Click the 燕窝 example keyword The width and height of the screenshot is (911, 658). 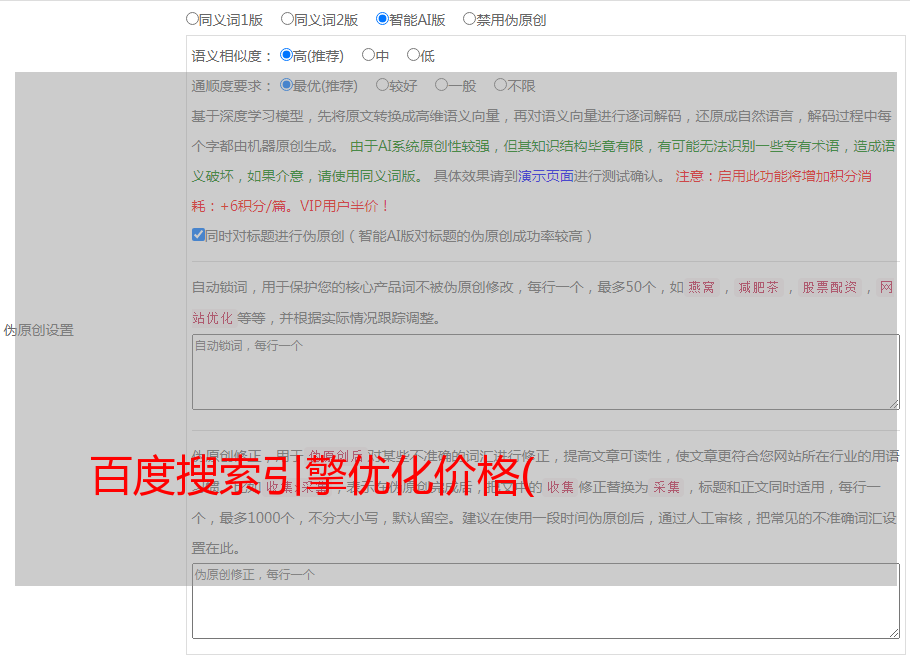coord(701,287)
